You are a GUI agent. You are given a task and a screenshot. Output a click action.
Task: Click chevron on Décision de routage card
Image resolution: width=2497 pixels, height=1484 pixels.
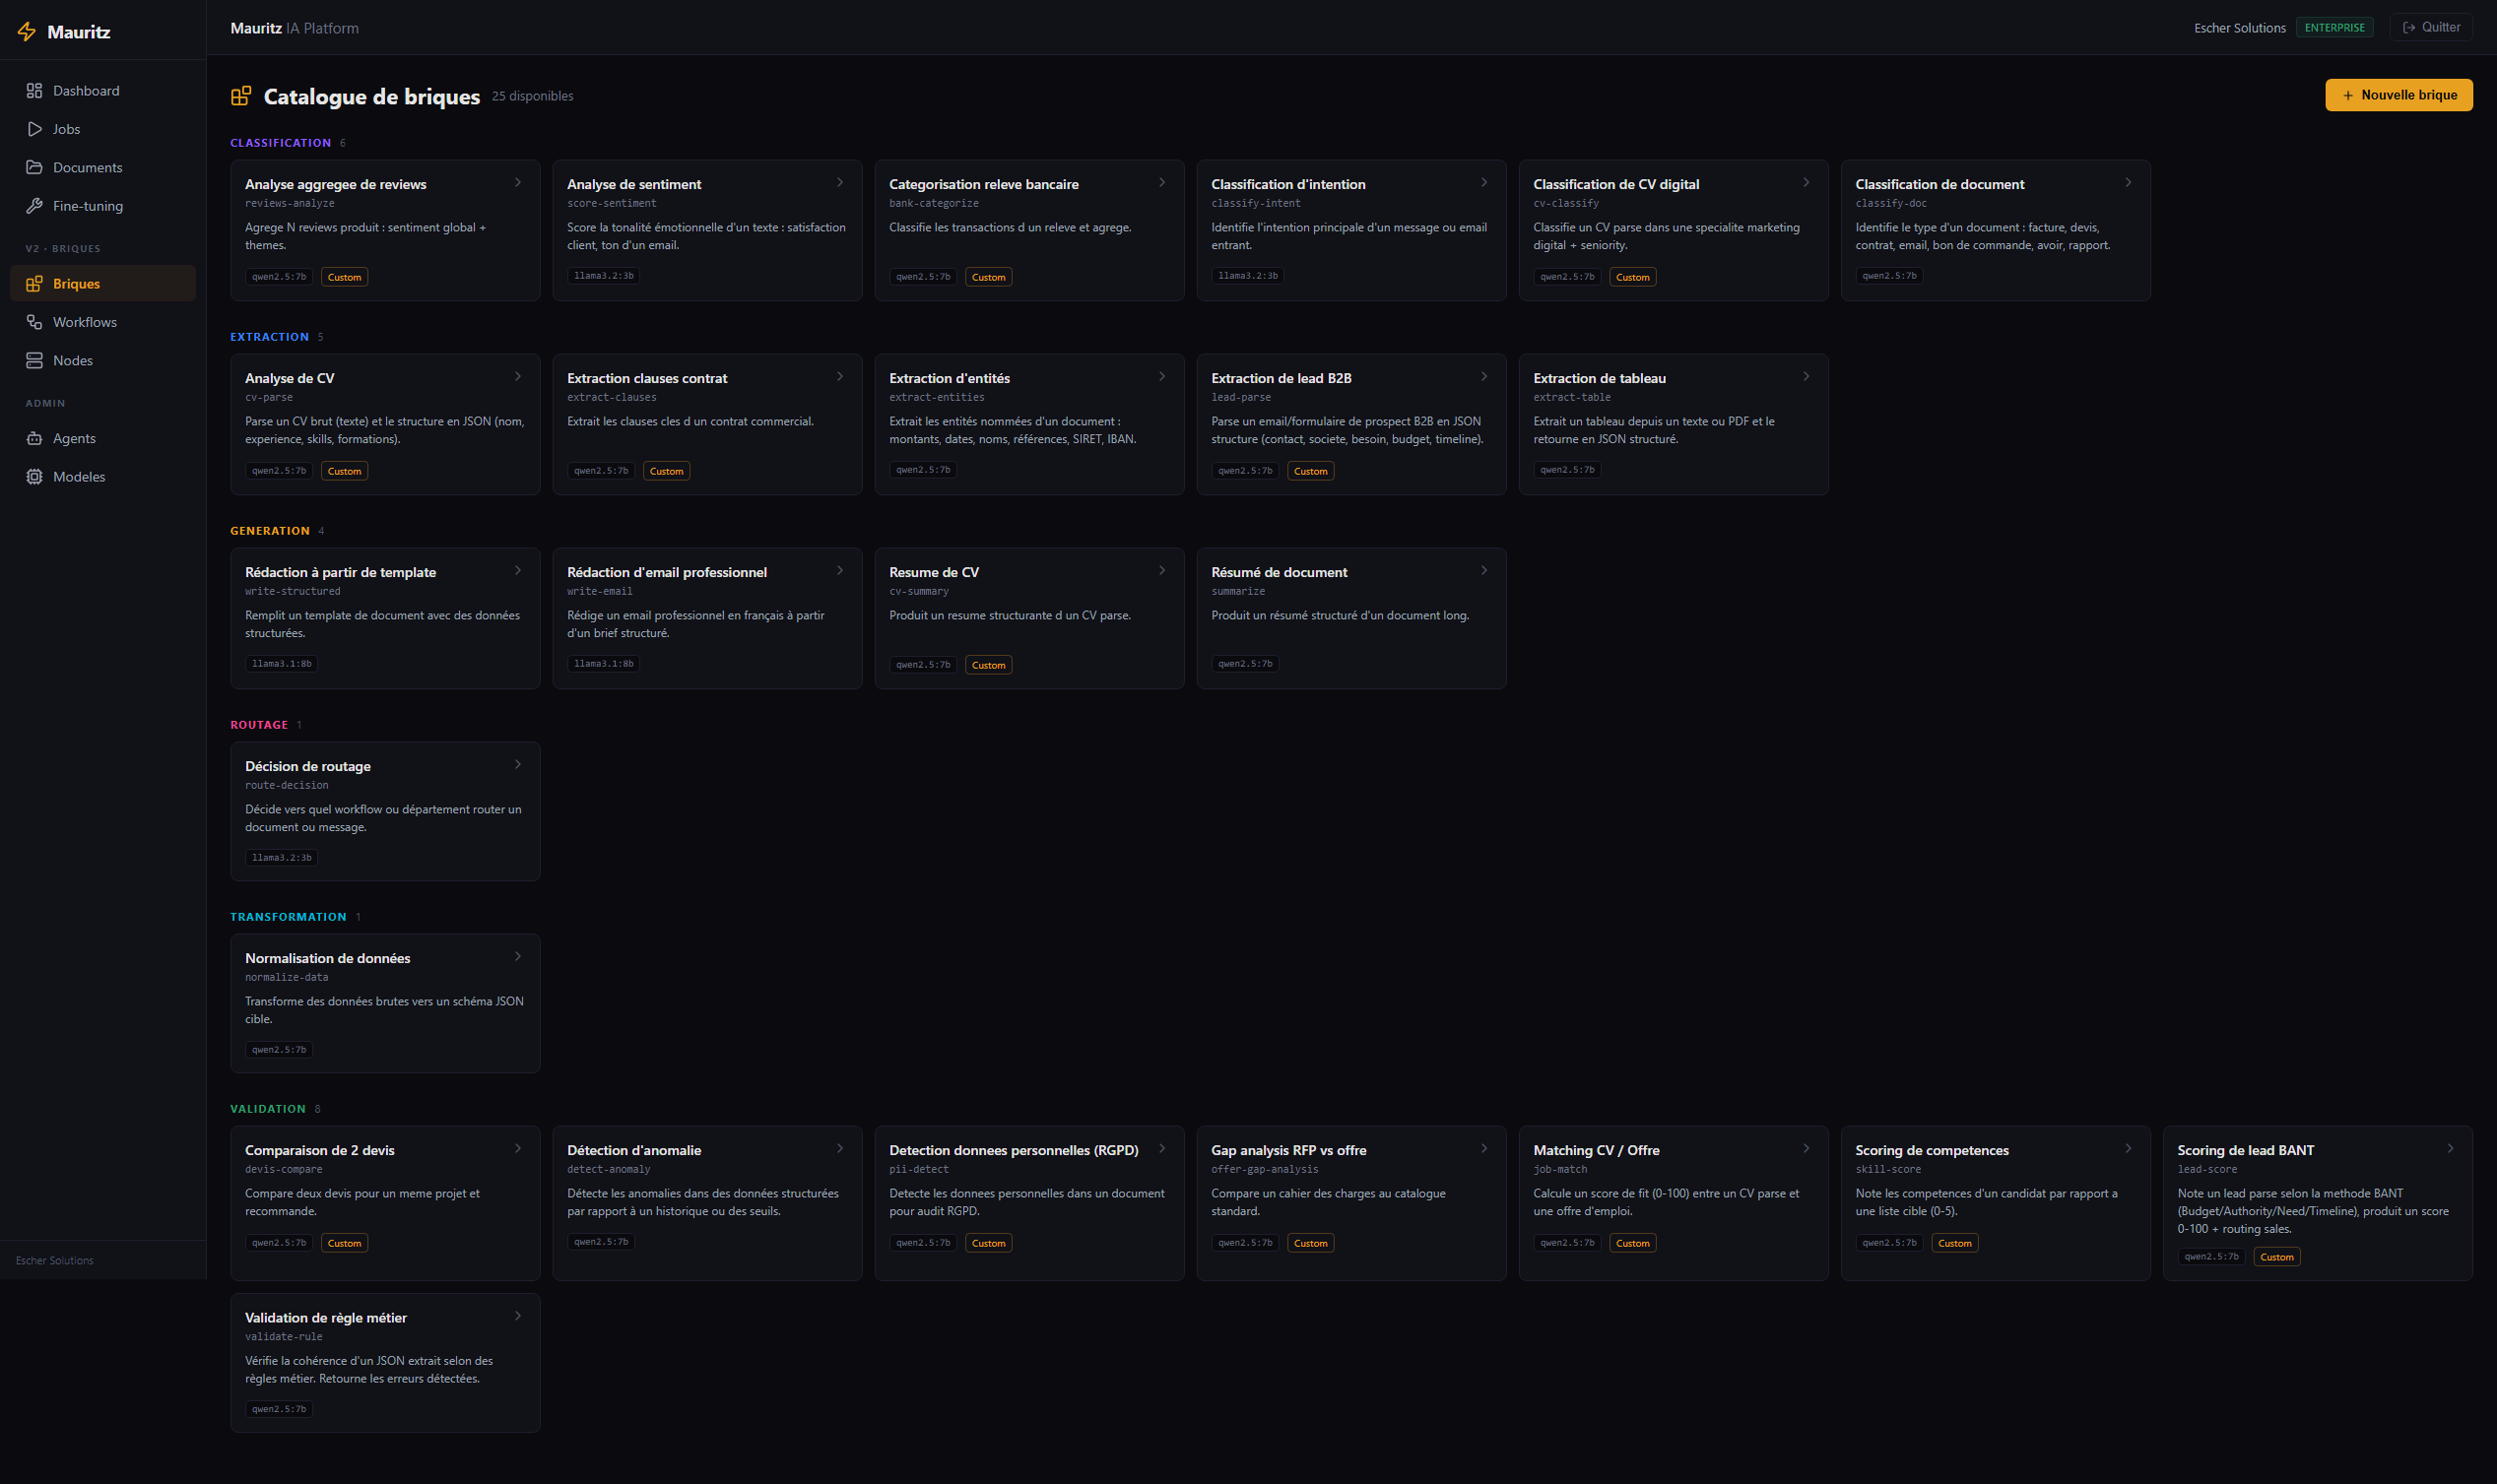click(x=517, y=765)
